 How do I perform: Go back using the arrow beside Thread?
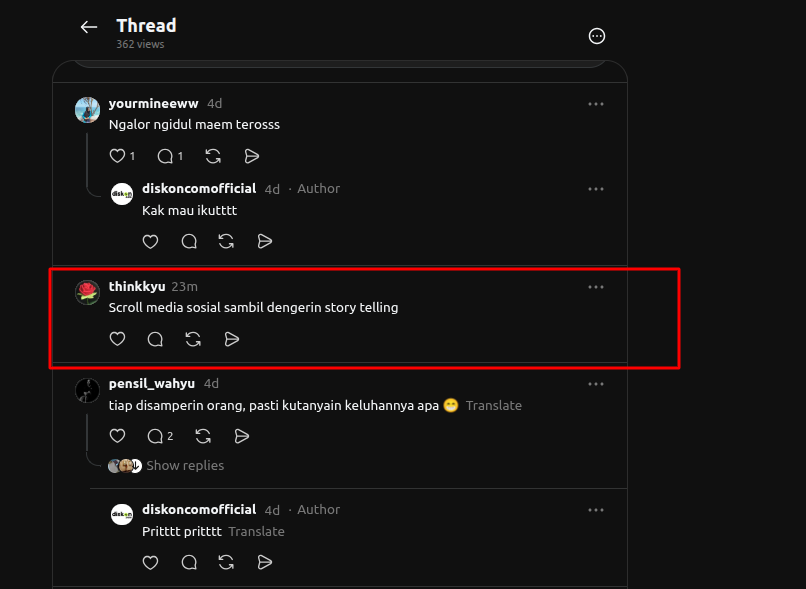(x=89, y=27)
